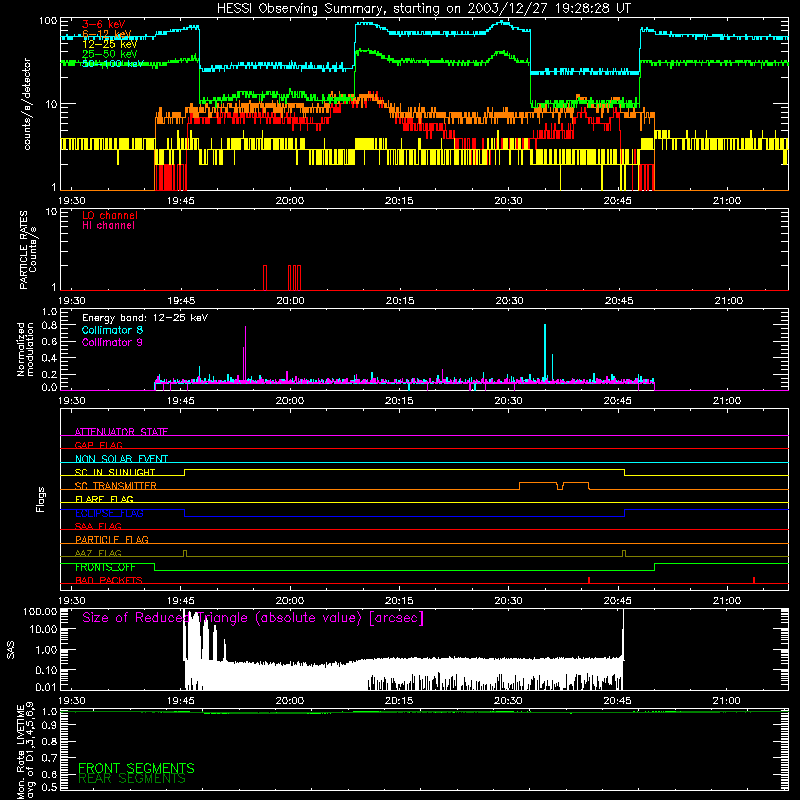This screenshot has height=800, width=800.
Task: Click the PARTICLE RATES Counts/s axis label
Action: (x=28, y=250)
